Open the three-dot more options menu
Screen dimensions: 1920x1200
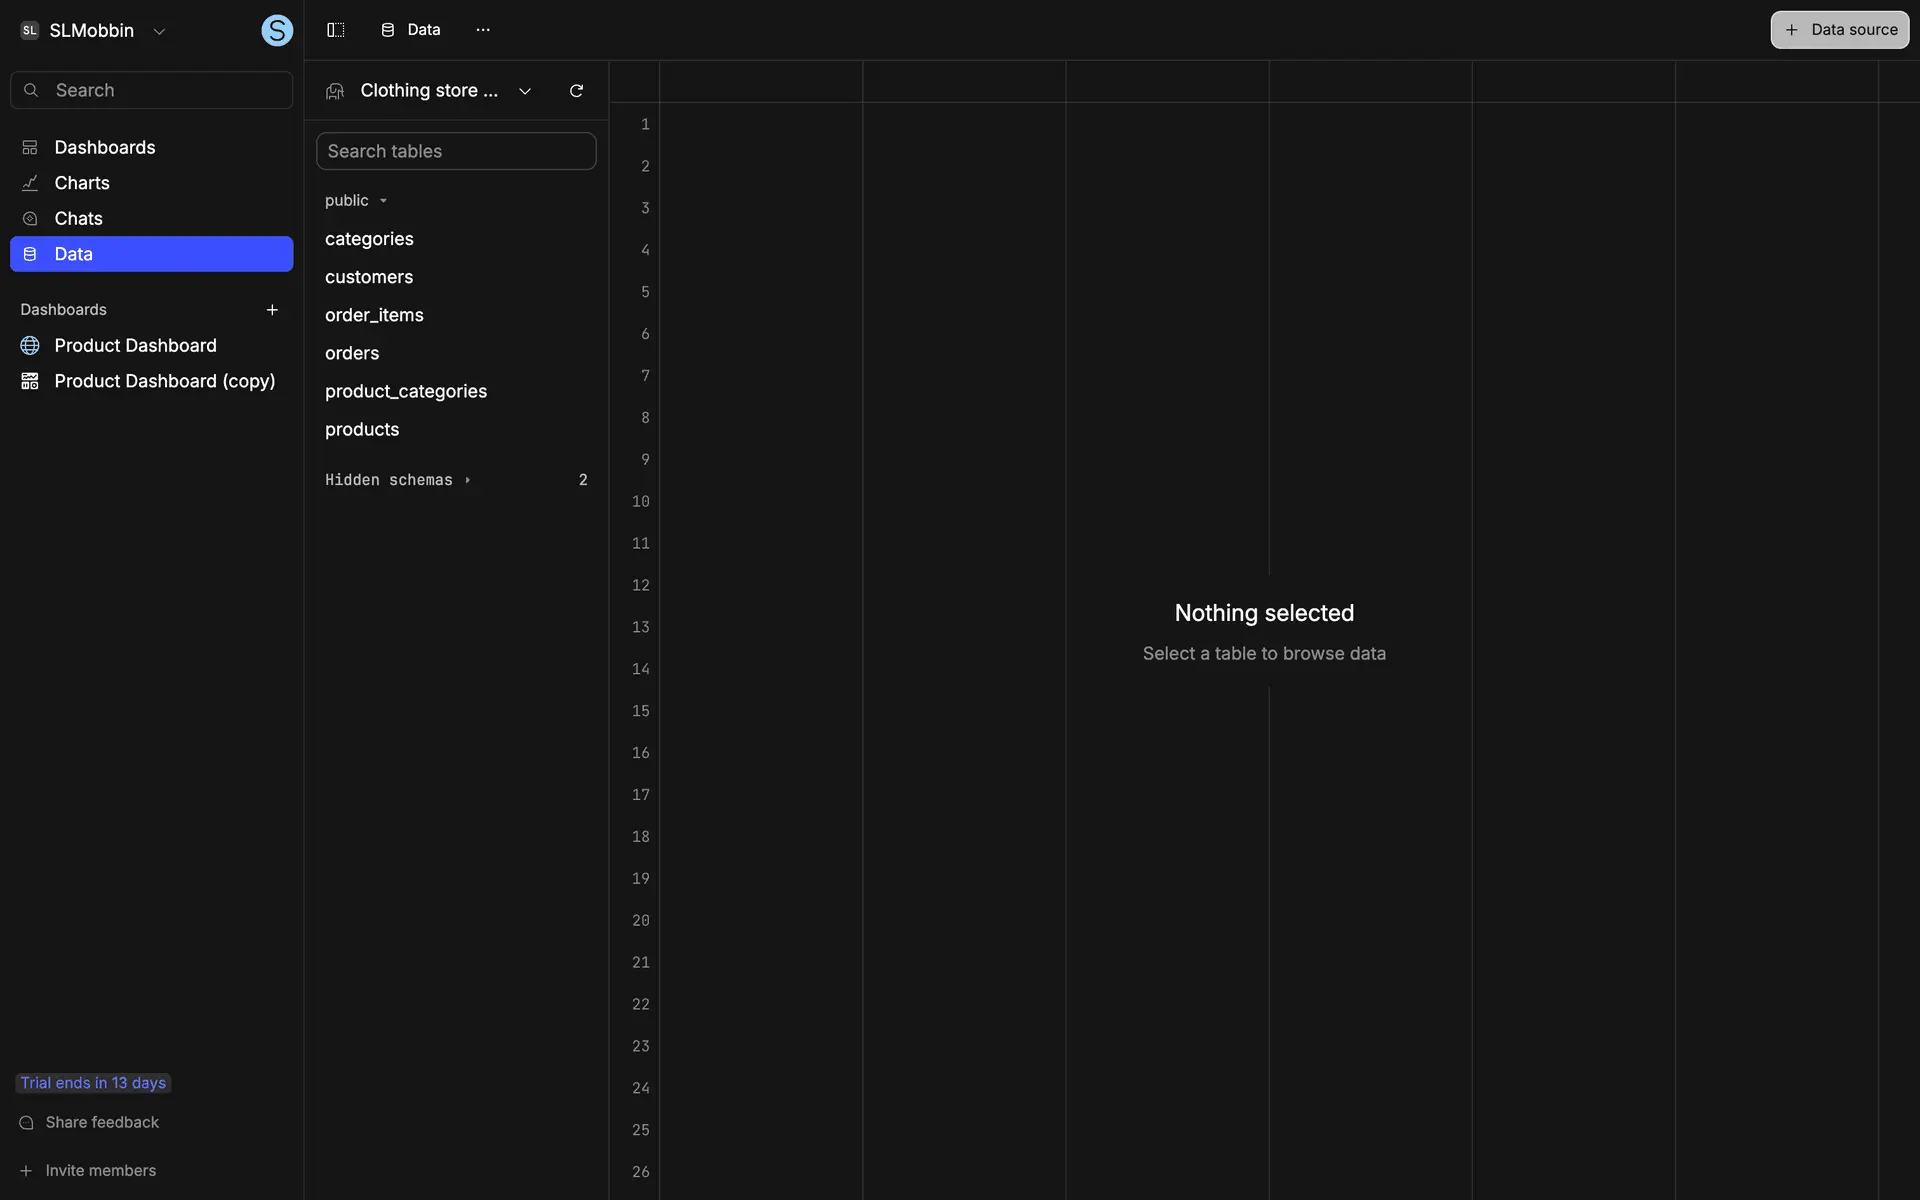(483, 30)
